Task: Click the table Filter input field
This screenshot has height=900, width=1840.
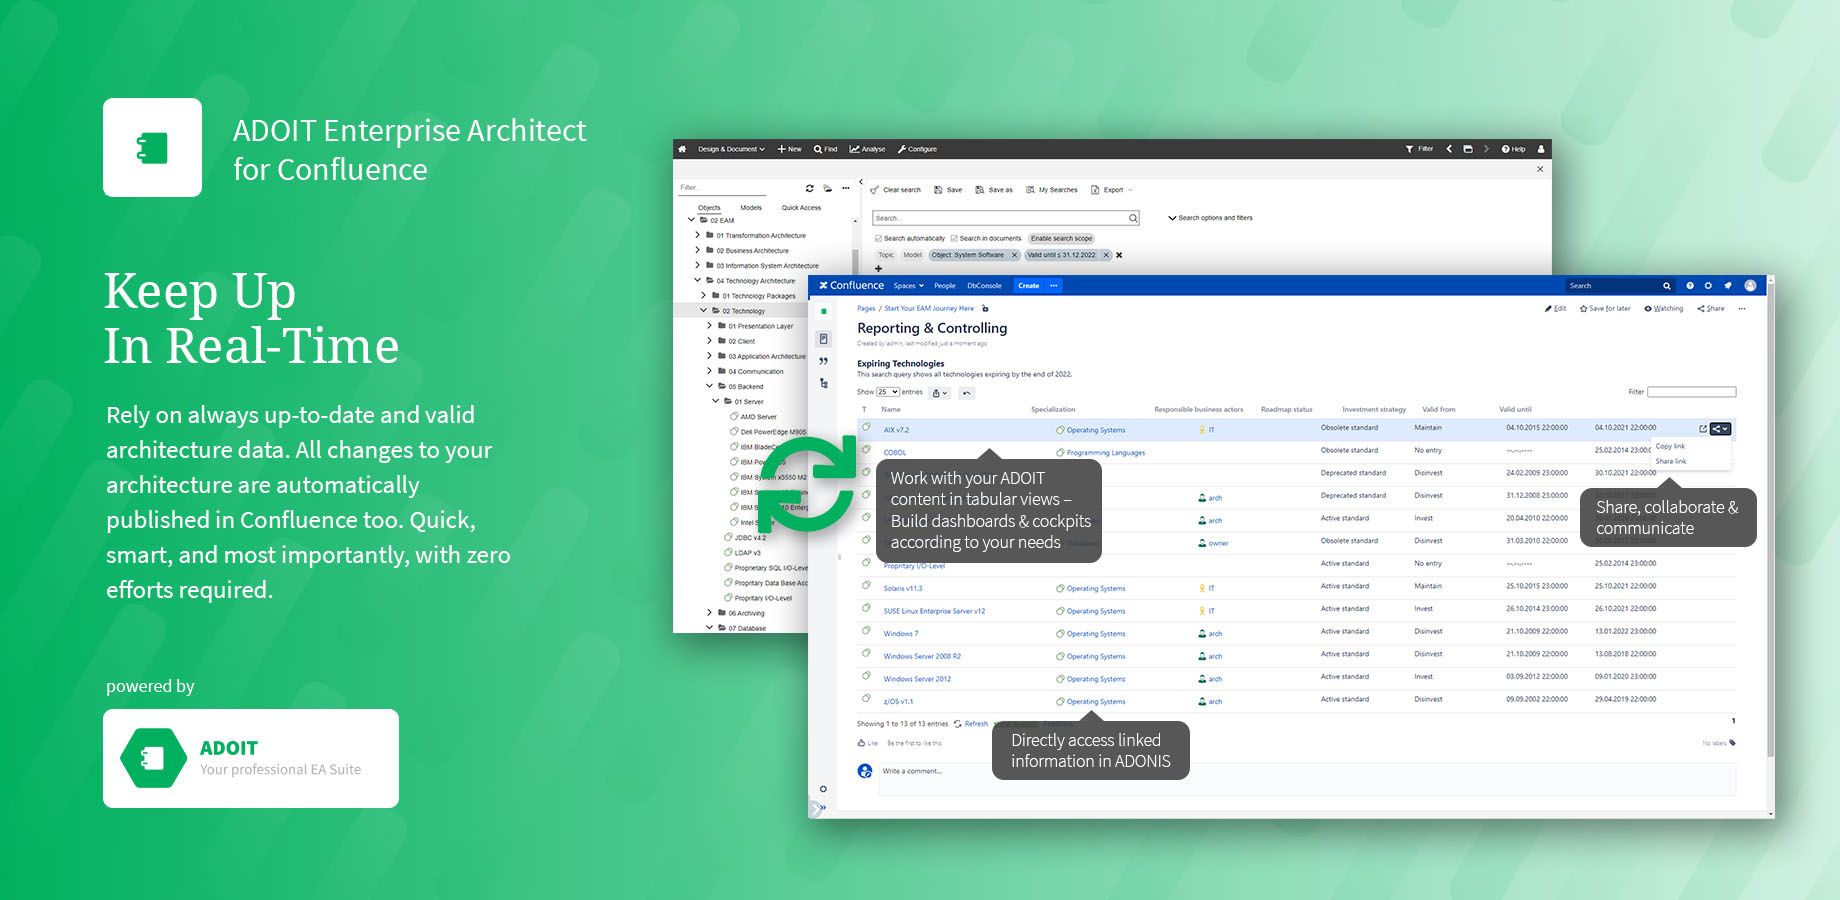Action: [x=1691, y=392]
